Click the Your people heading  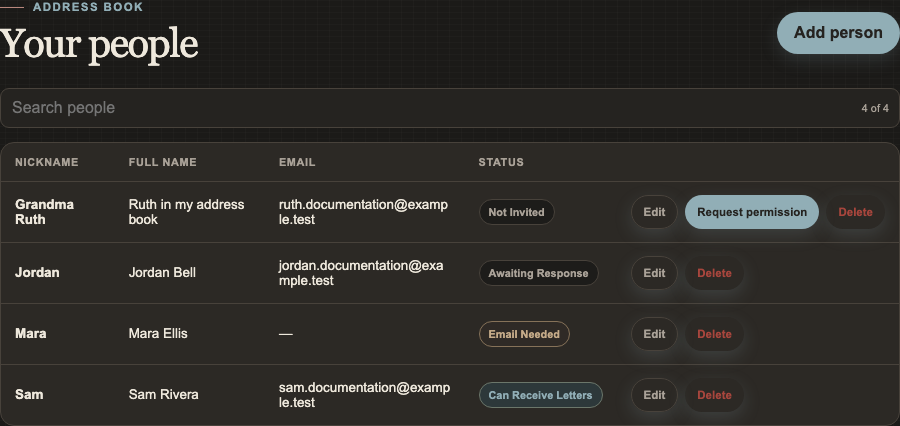[99, 45]
